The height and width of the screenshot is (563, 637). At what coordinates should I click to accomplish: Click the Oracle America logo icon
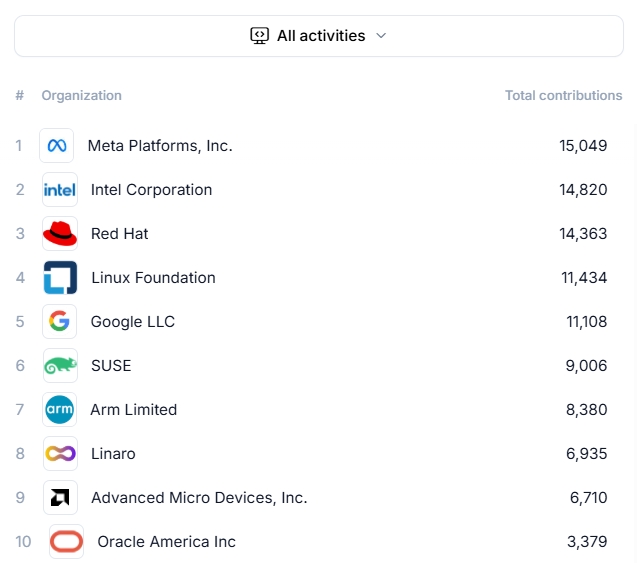pos(67,542)
